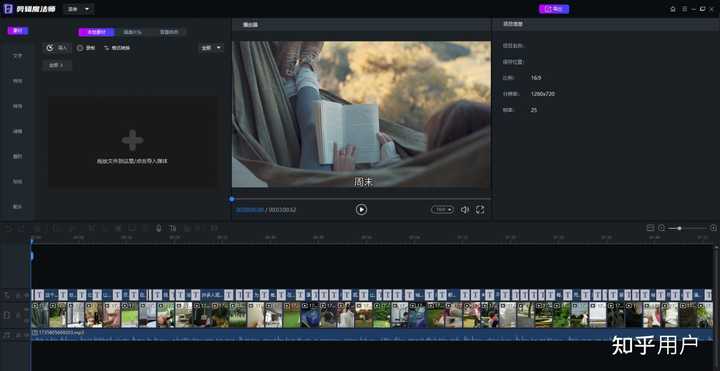Click the timeline vertical scrollbar
The height and width of the screenshot is (371, 720).
716,308
